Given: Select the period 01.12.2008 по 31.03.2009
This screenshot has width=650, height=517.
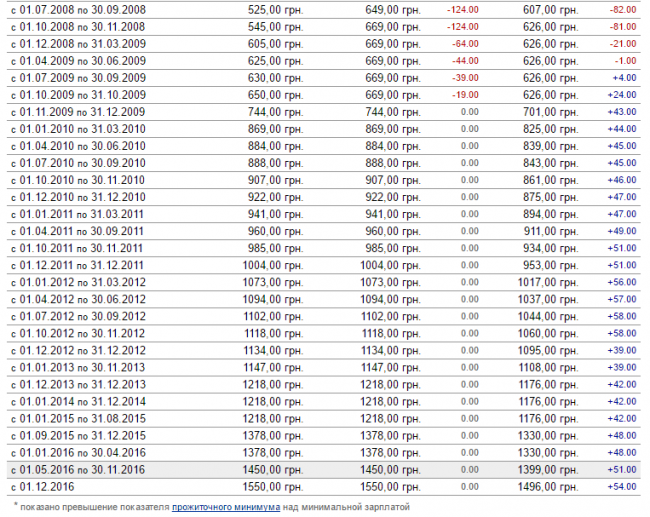Looking at the screenshot, I should coord(92,44).
